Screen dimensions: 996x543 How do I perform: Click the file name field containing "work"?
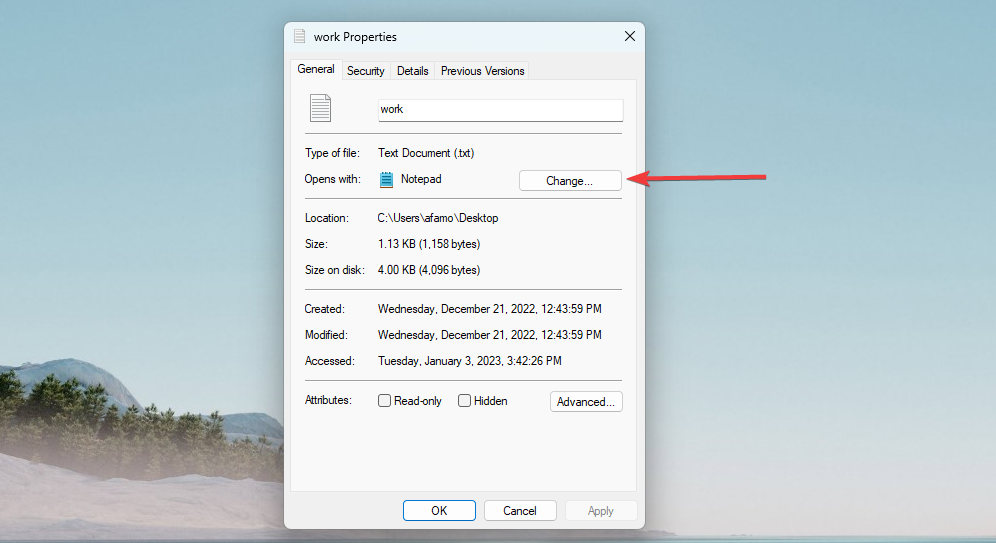coord(500,109)
